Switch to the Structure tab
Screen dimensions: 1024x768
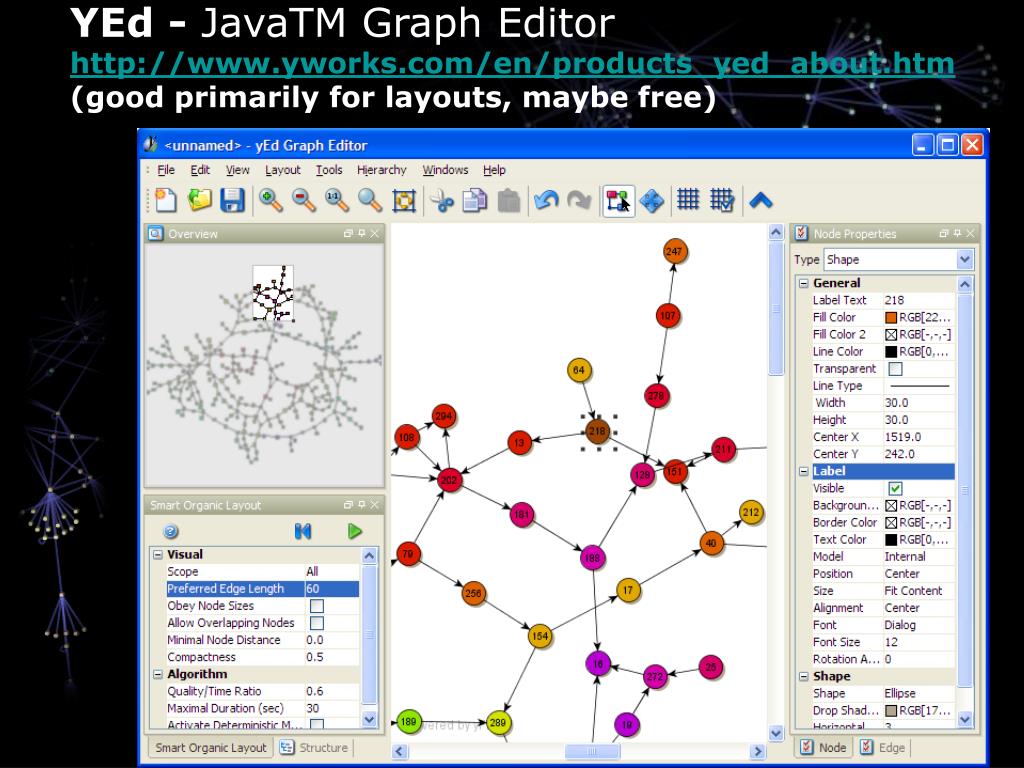(315, 748)
